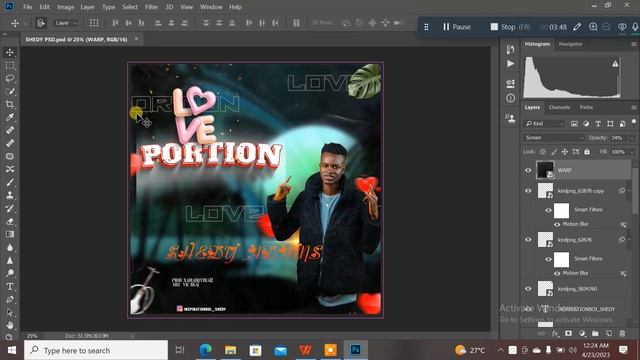Viewport: 640px width, 360px height.
Task: Select the Pen tool
Action: click(x=10, y=300)
